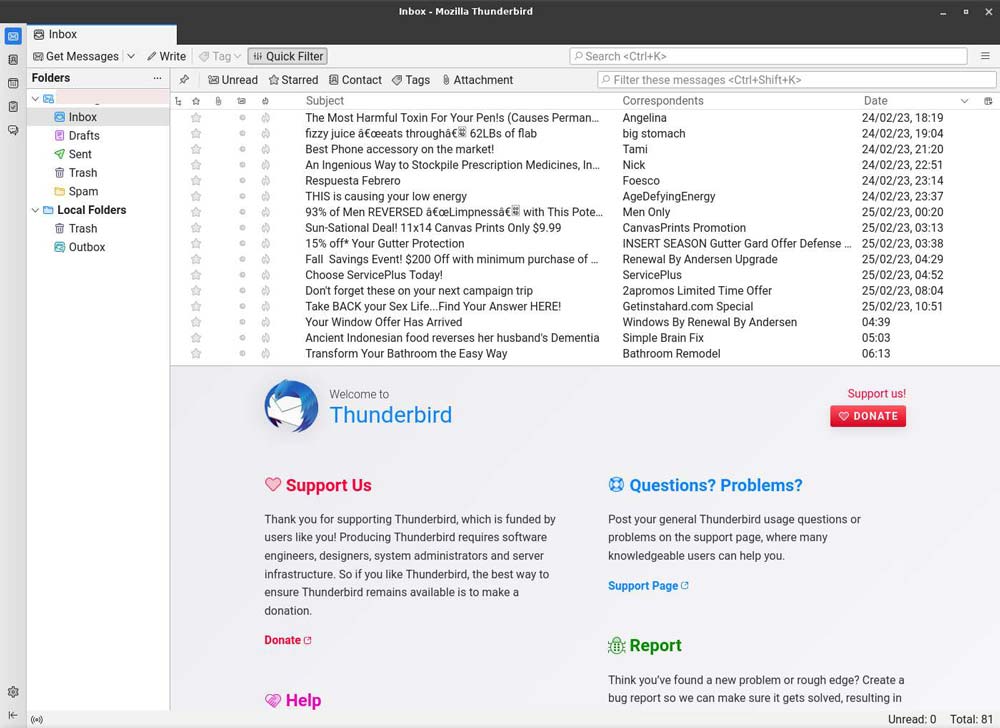Collapse the mail account folder tree
The image size is (1000, 728).
click(x=35, y=99)
